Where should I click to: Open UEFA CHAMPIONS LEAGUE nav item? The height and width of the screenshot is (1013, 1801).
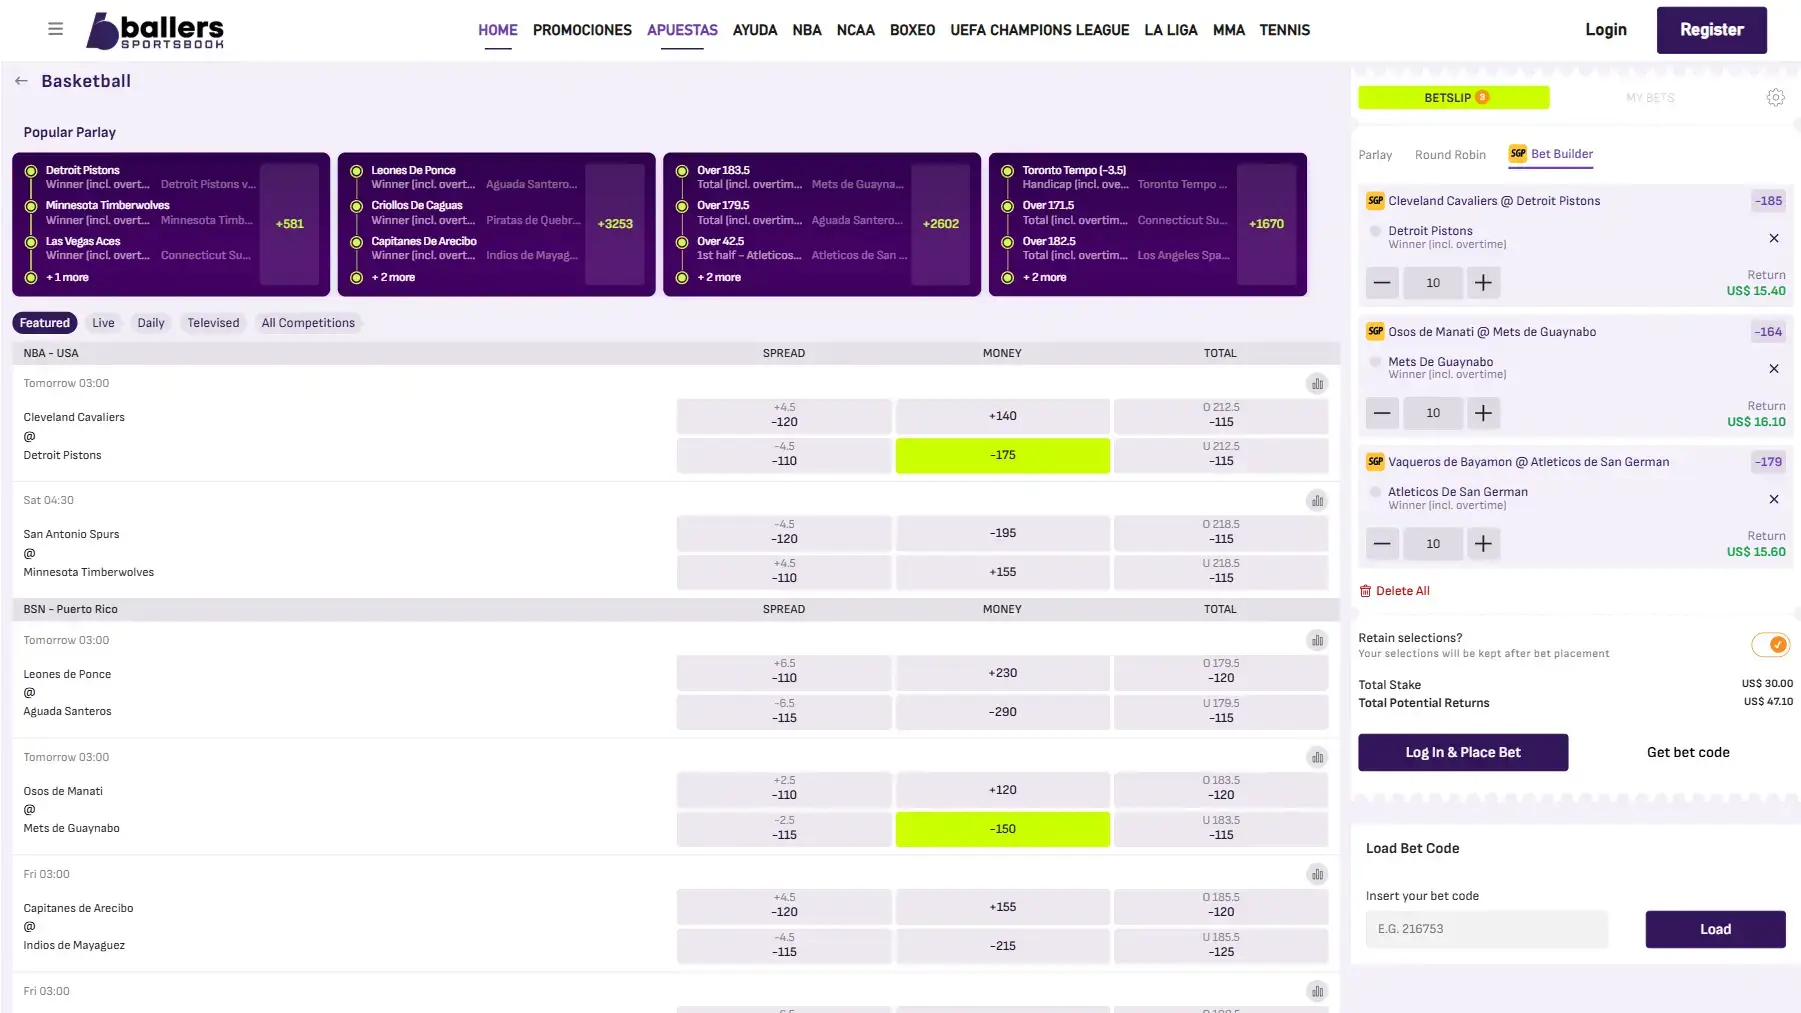pyautogui.click(x=1040, y=30)
